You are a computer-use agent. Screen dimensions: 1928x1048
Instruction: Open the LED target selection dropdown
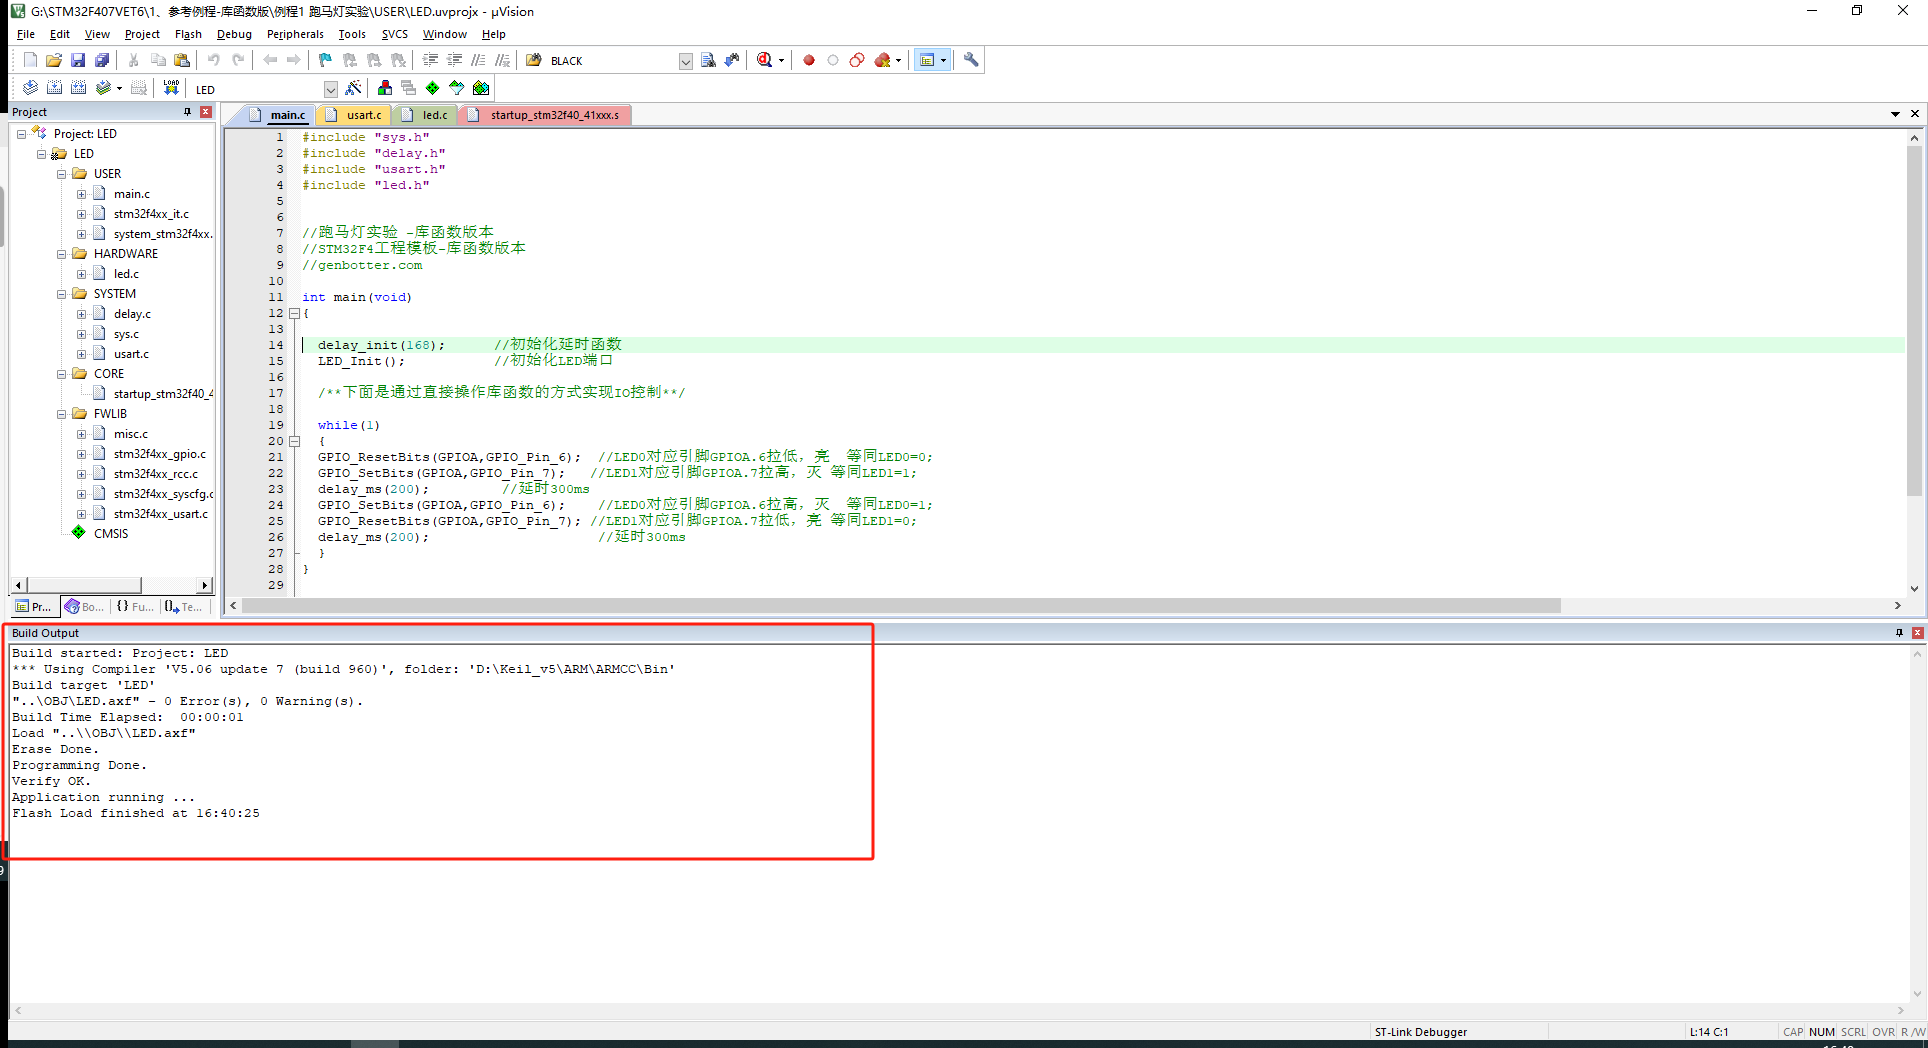[x=330, y=89]
